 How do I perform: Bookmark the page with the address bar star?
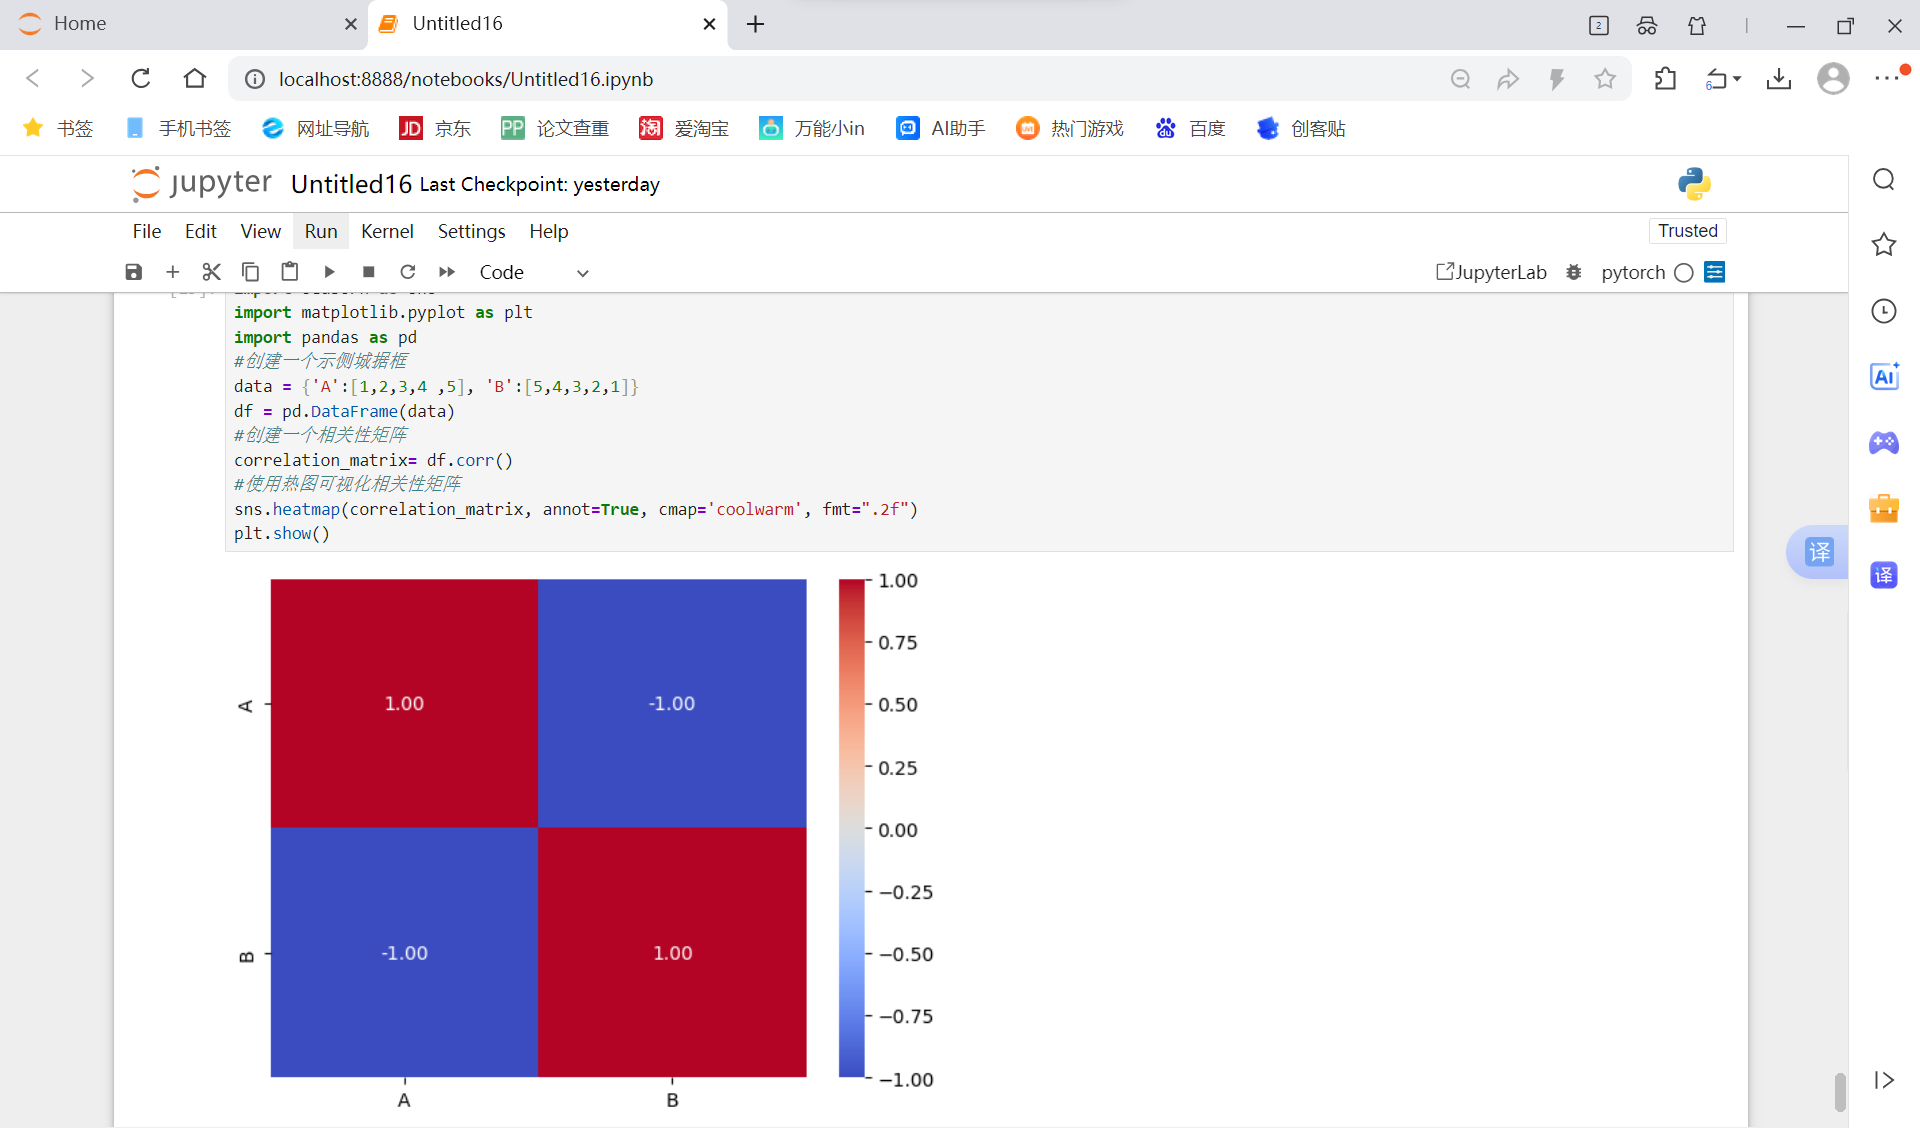click(1605, 79)
